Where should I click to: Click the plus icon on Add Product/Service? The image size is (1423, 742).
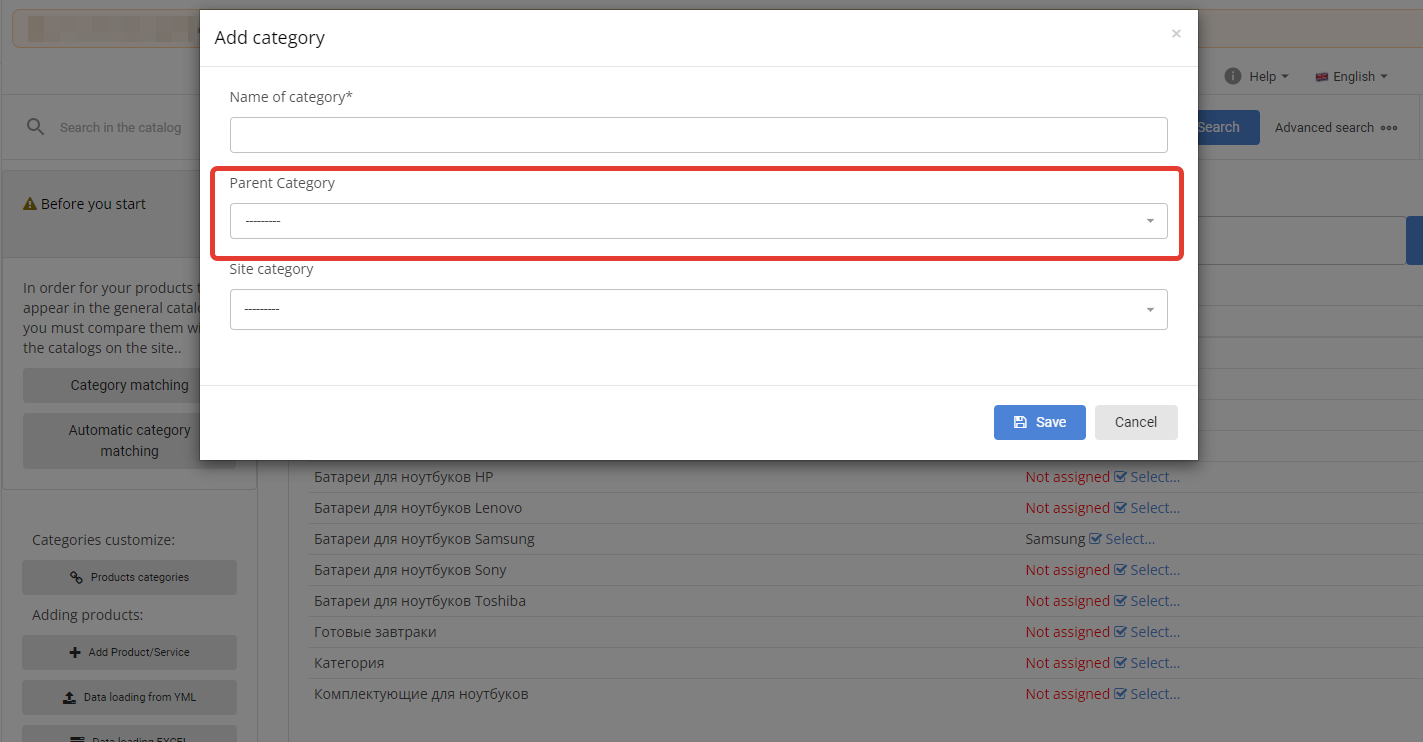point(75,653)
